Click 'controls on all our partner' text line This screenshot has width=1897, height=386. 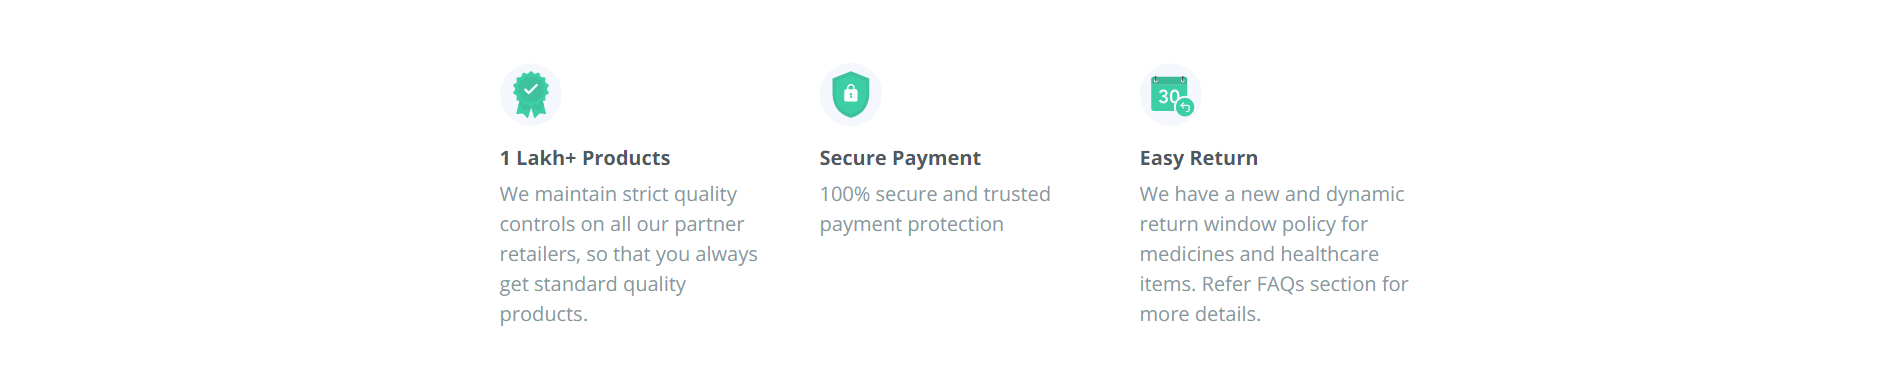click(622, 224)
